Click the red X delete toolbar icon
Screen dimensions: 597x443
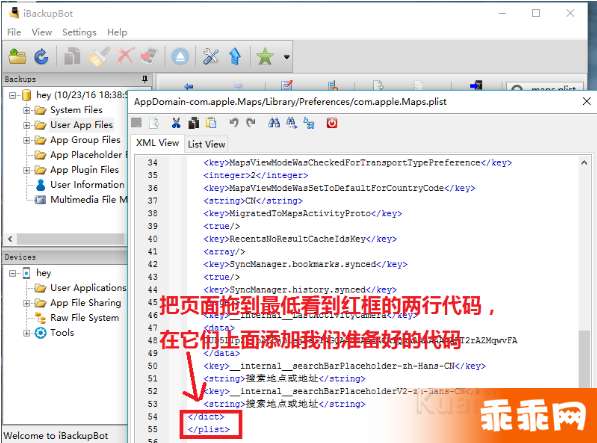point(125,56)
